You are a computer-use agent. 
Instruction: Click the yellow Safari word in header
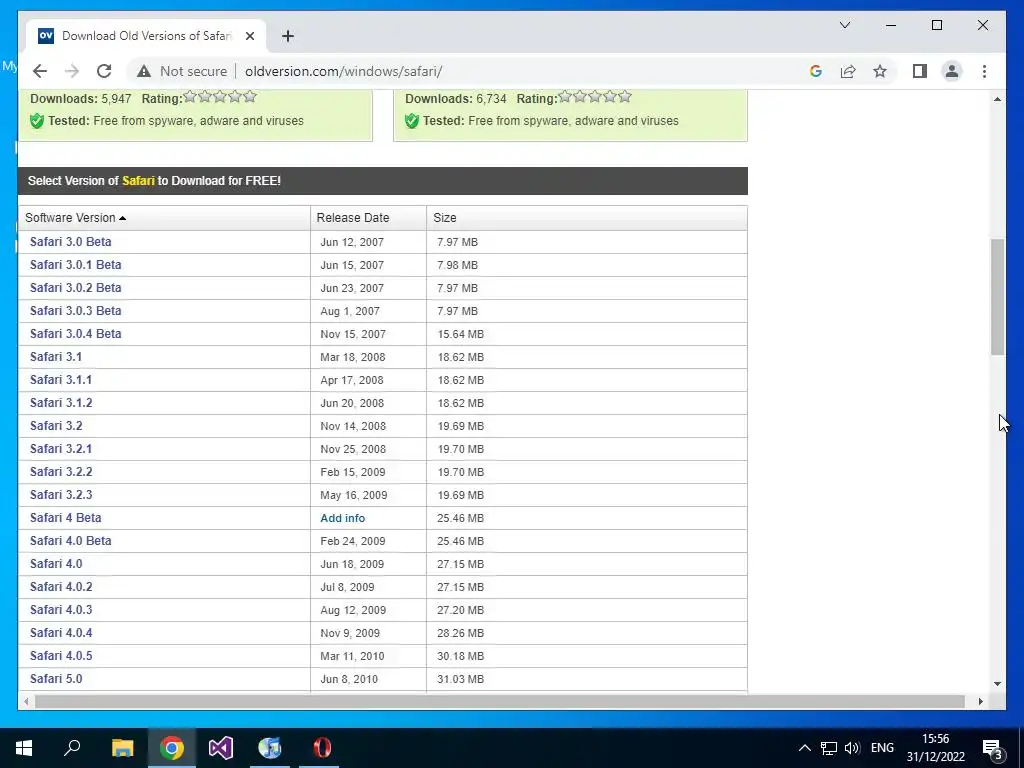(138, 181)
